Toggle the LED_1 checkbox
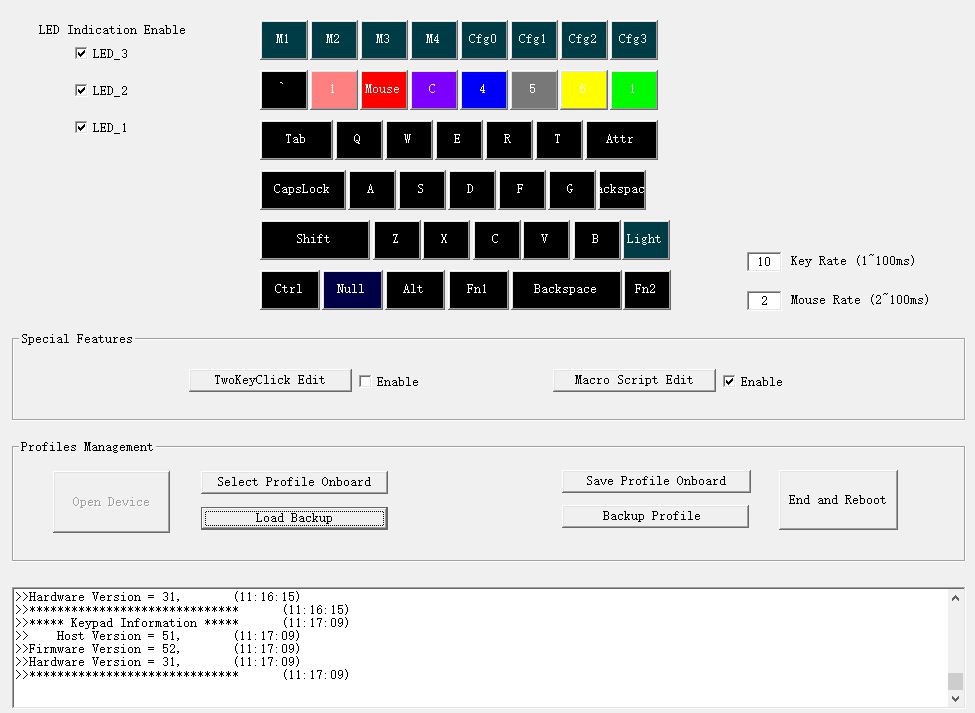This screenshot has height=713, width=975. [81, 127]
